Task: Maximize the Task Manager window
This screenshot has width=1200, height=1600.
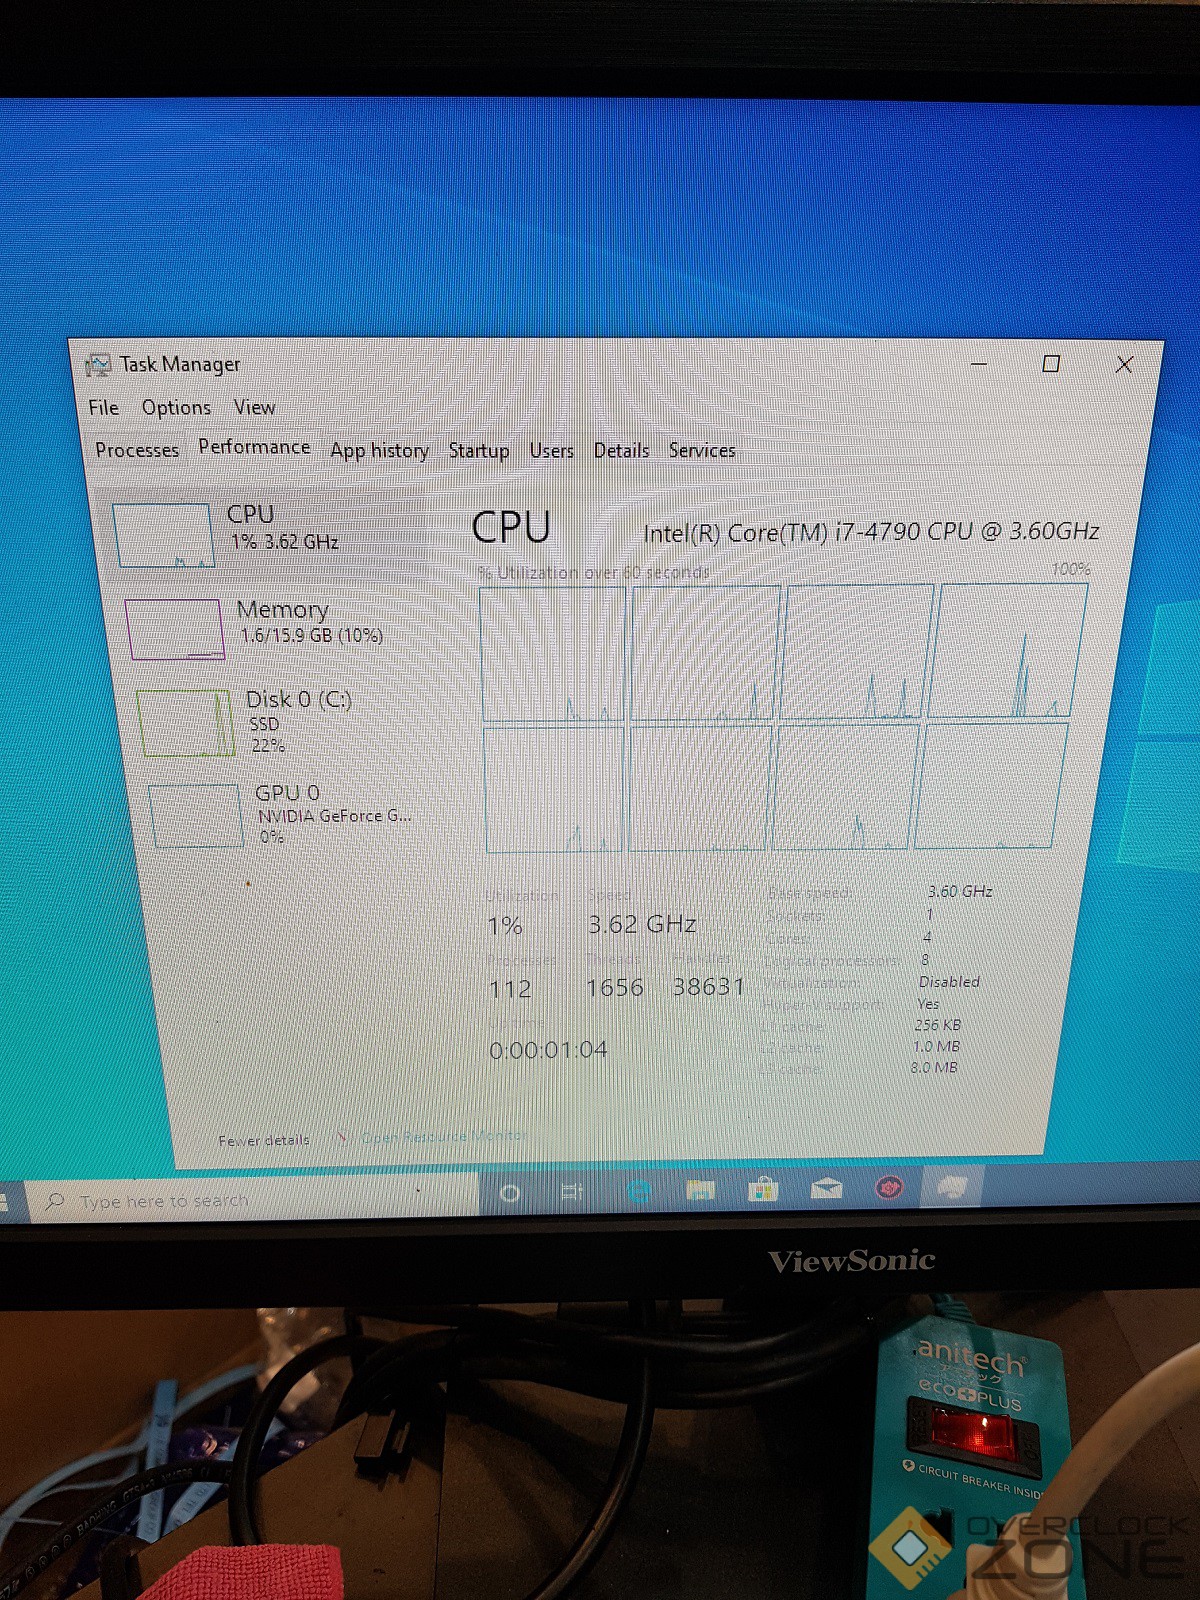Action: coord(1051,364)
